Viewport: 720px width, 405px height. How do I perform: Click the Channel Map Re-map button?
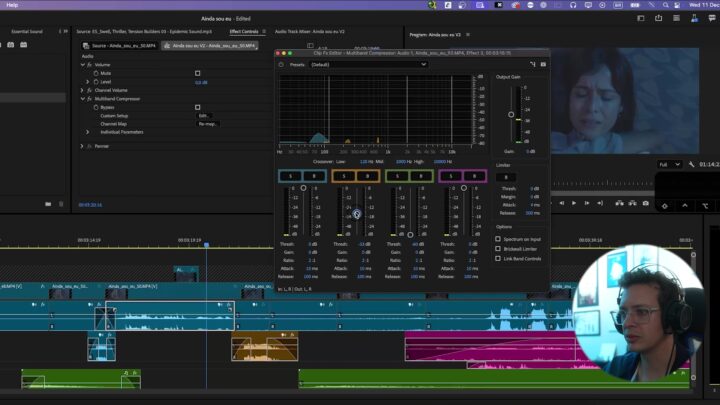(208, 124)
